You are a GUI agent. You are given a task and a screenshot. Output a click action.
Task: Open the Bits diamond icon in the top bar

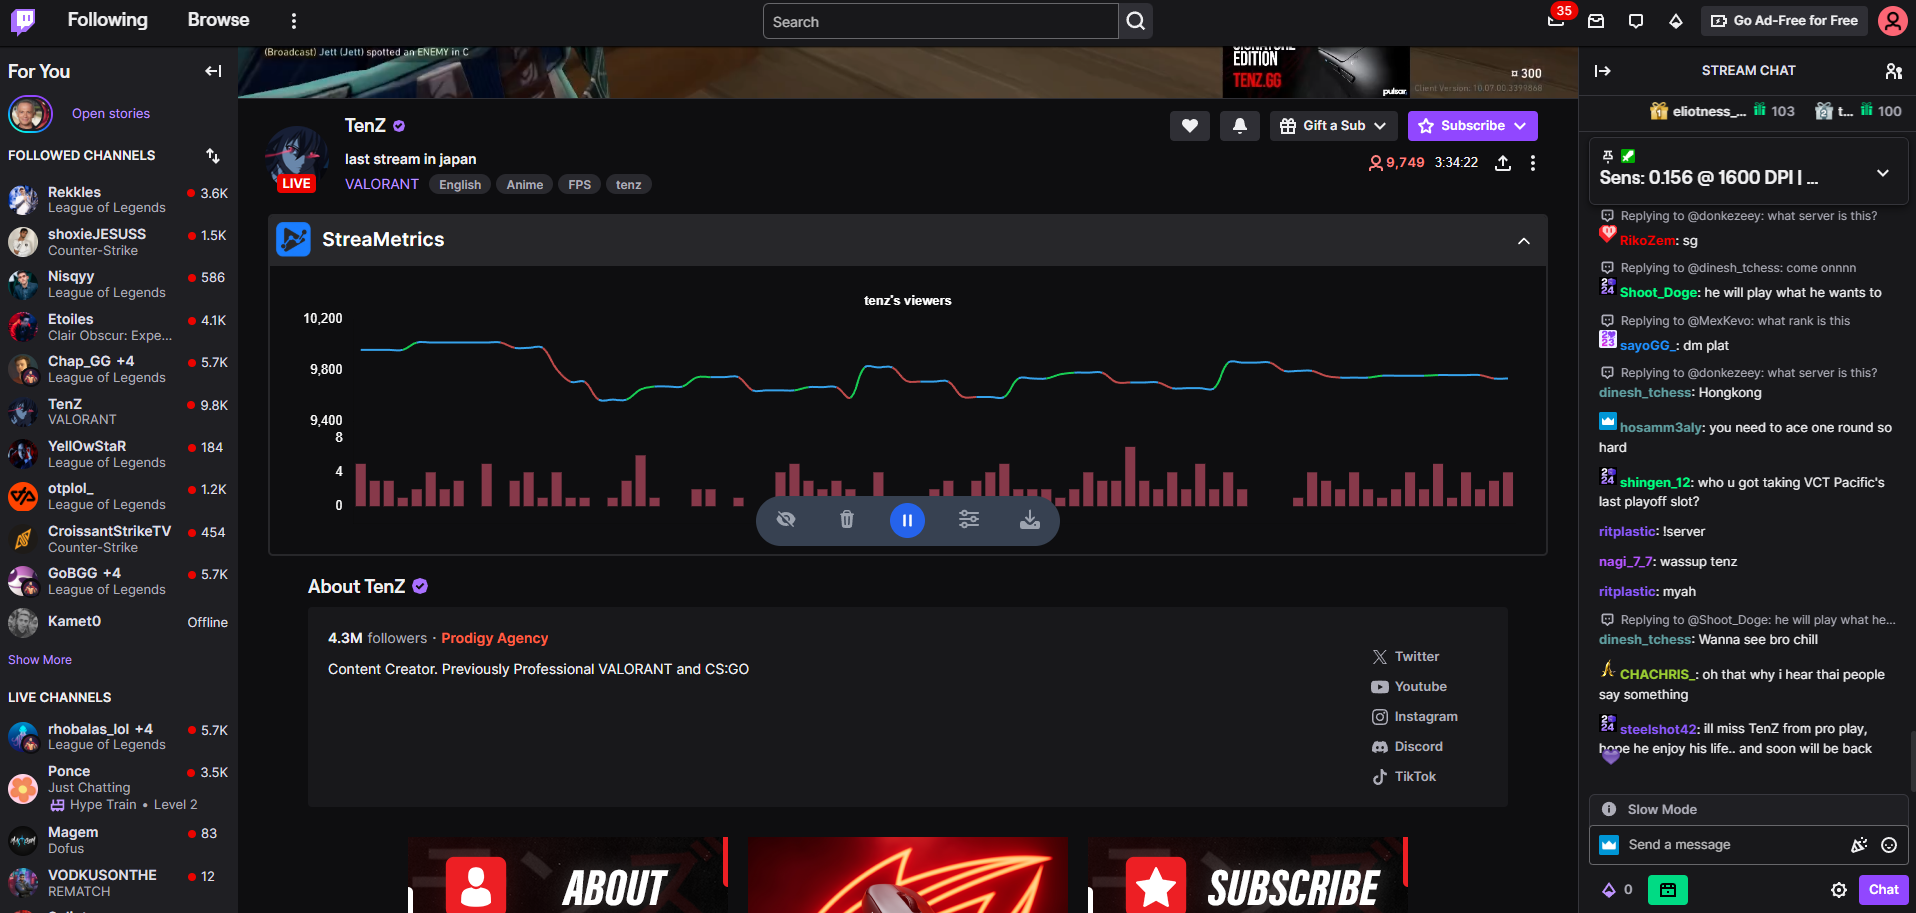pyautogui.click(x=1676, y=21)
